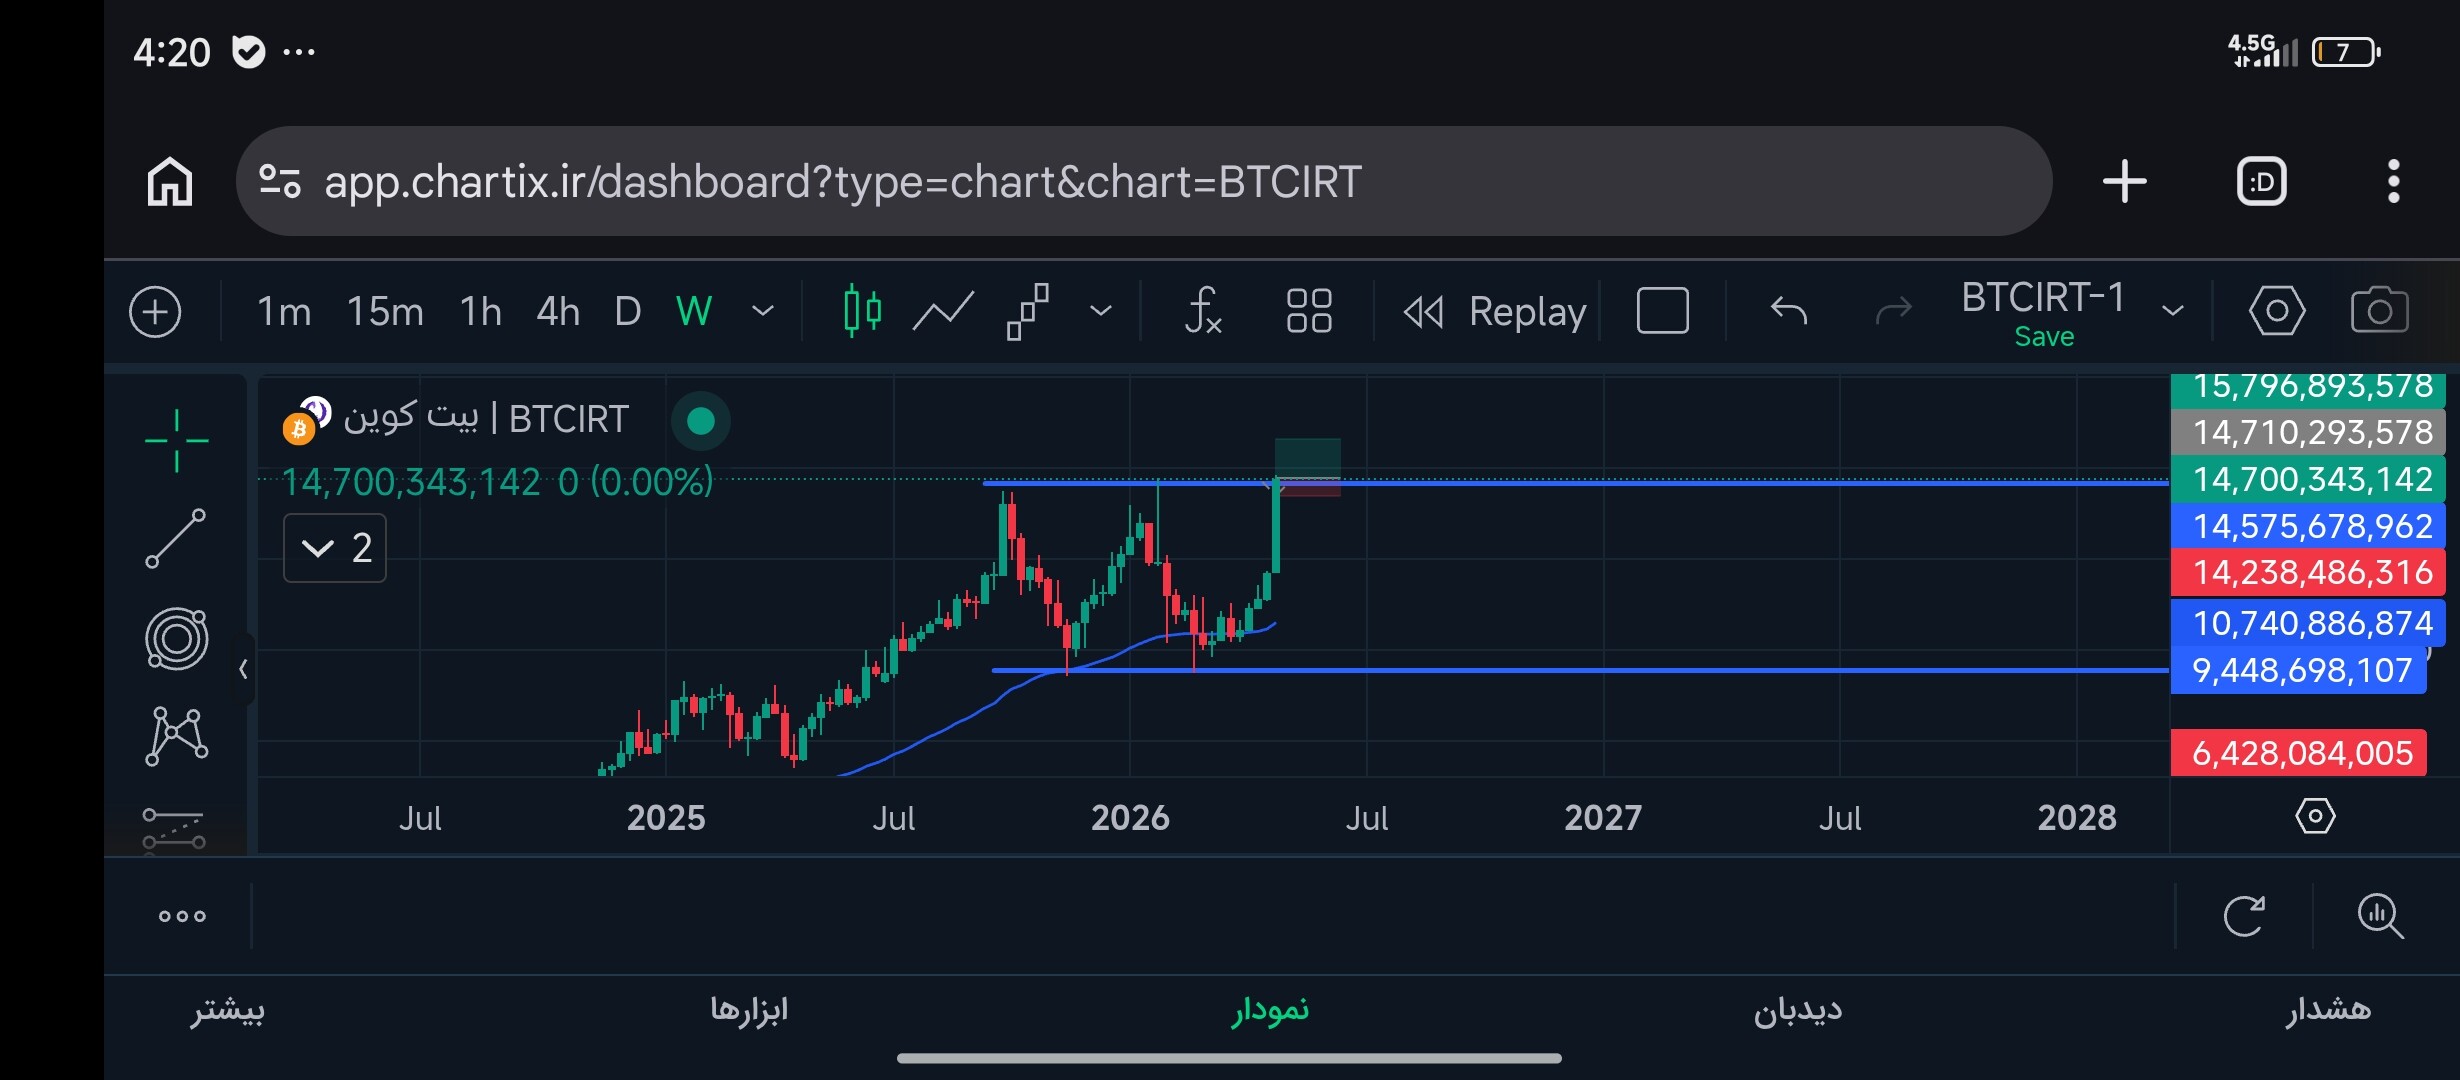
Task: Open the هشدار tab
Action: click(2328, 1010)
